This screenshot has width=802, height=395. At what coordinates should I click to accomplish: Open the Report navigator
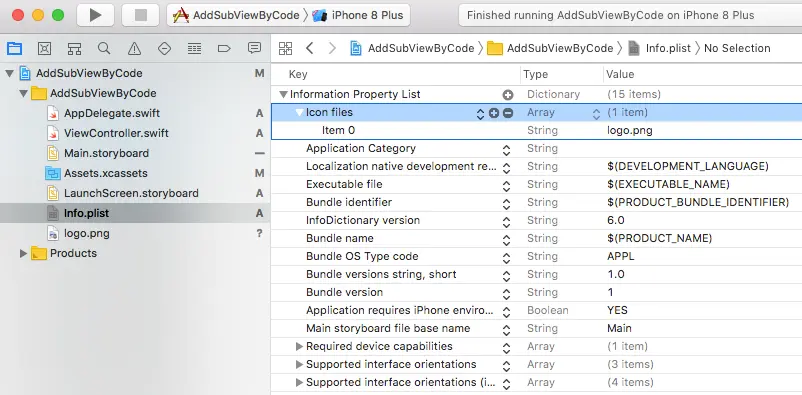pyautogui.click(x=254, y=49)
